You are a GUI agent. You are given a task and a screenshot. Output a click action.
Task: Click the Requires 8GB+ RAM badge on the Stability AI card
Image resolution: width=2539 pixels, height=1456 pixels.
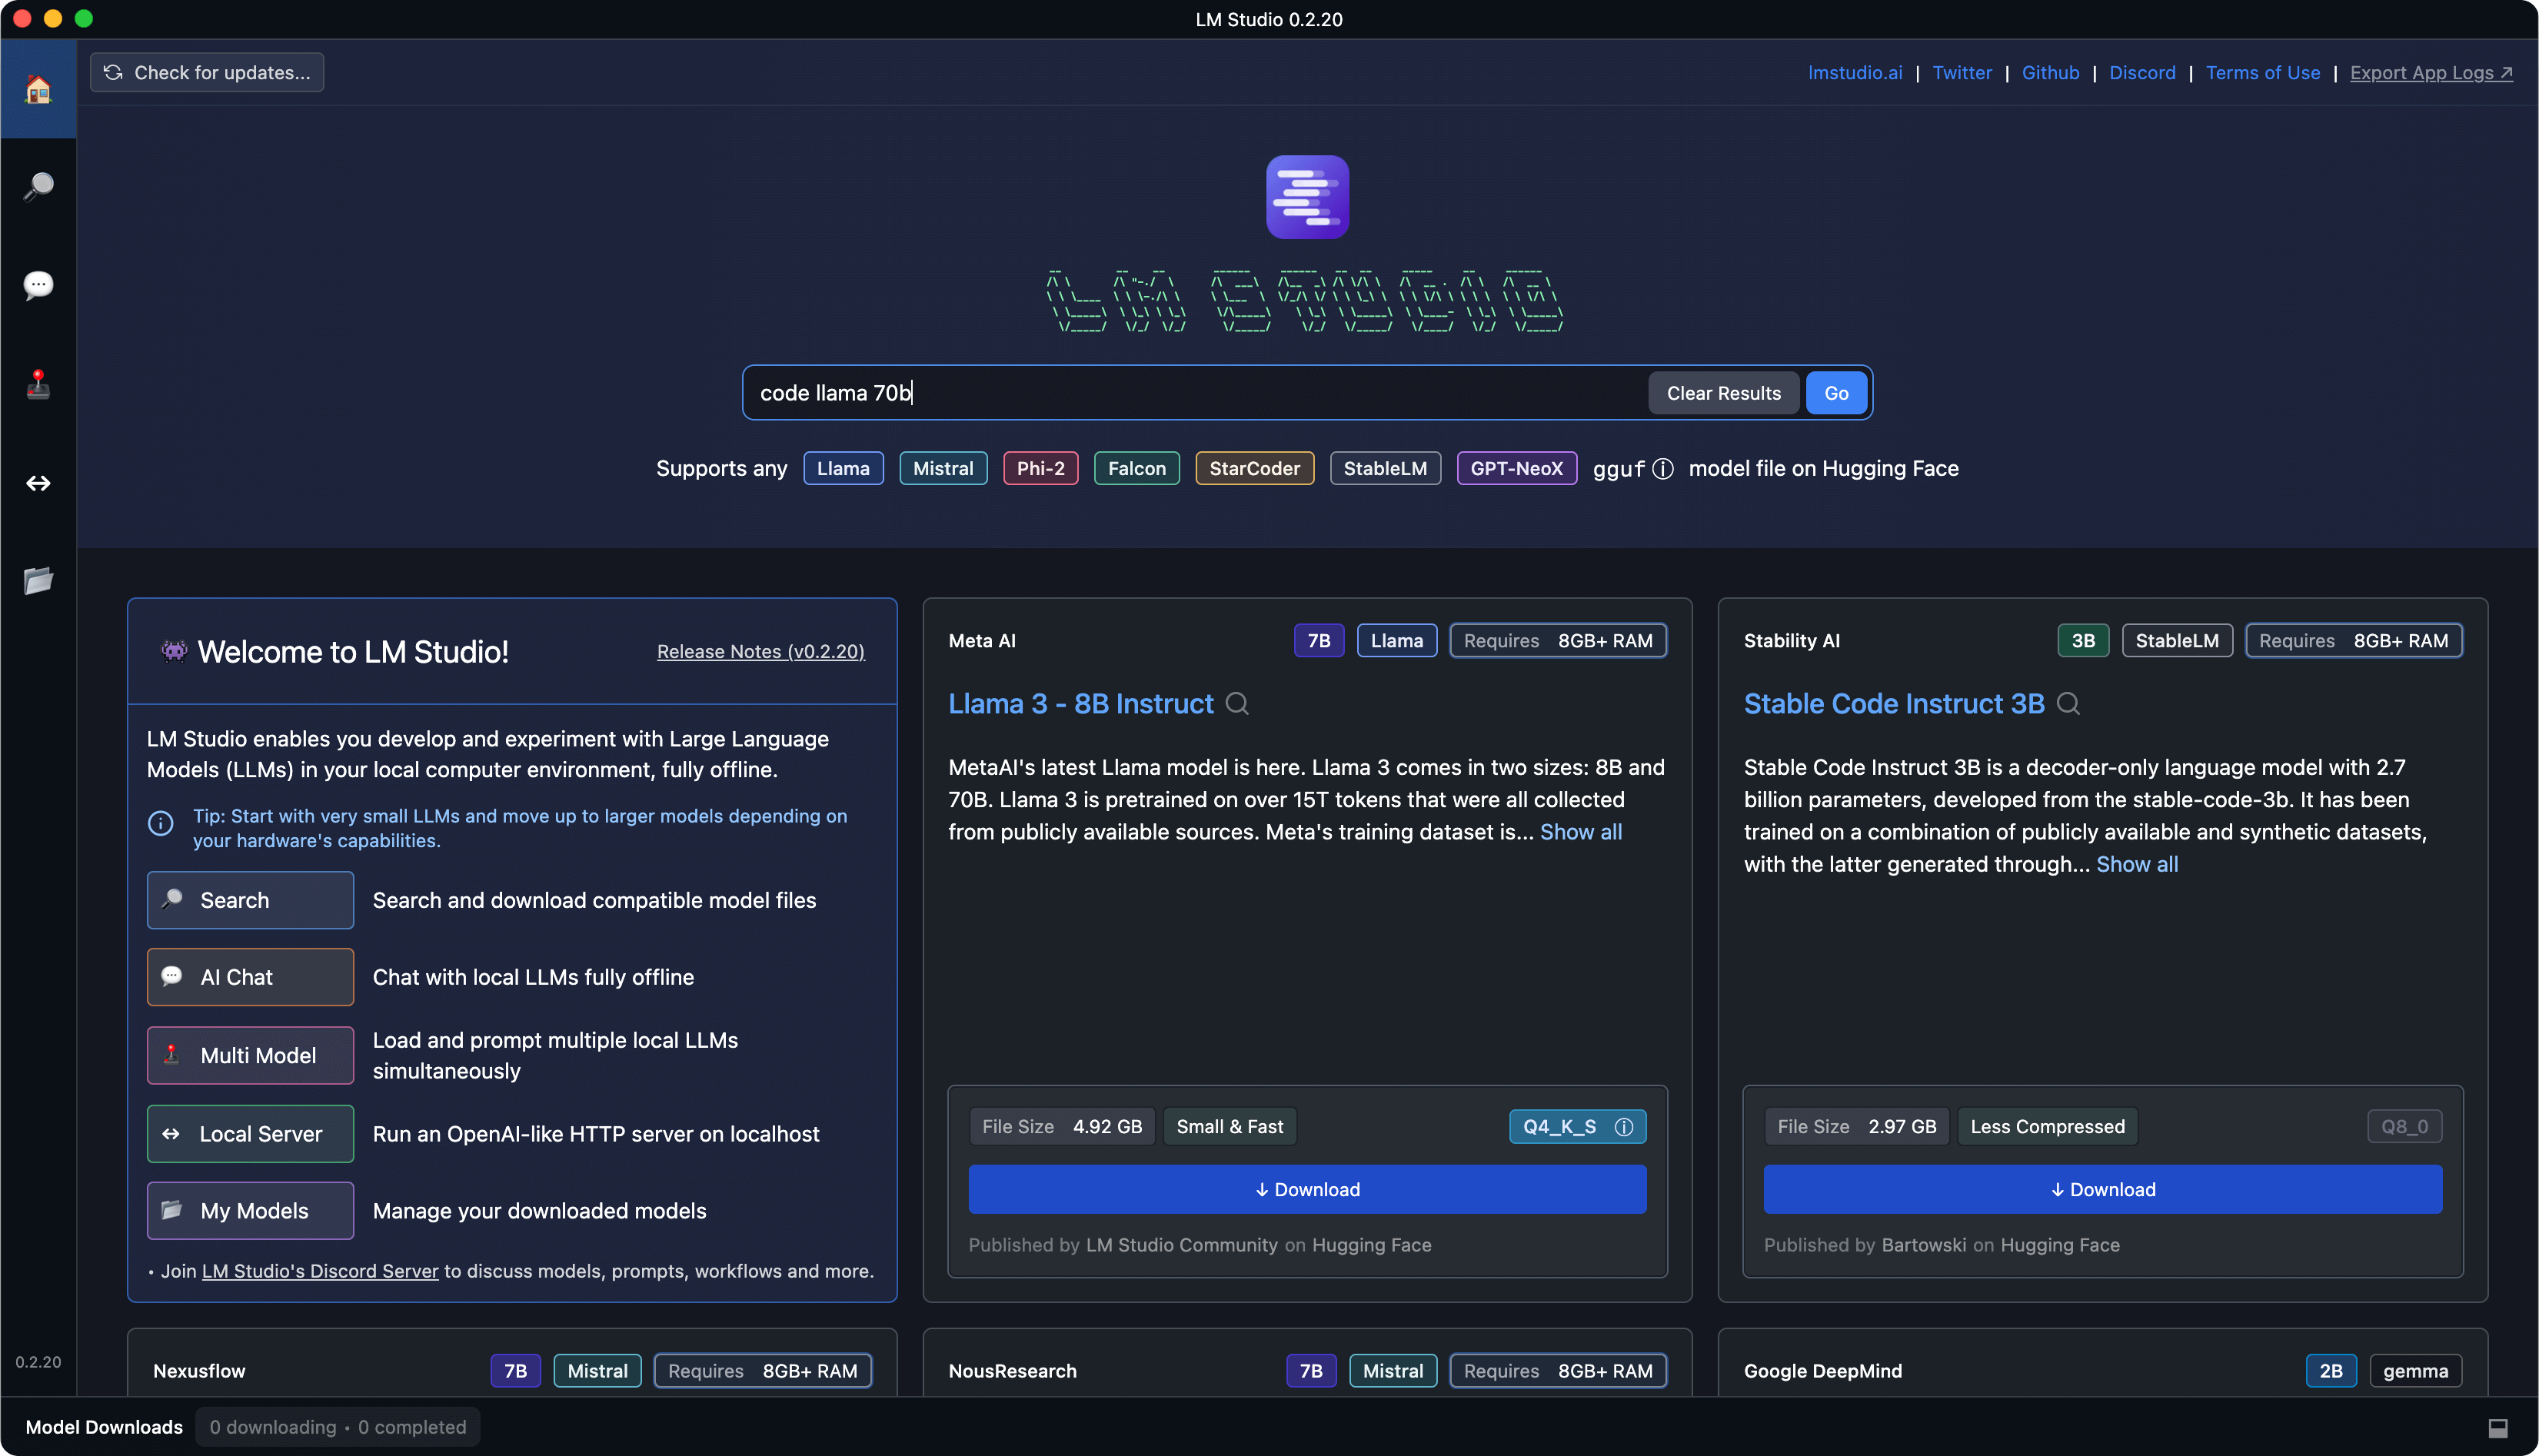pos(2353,641)
